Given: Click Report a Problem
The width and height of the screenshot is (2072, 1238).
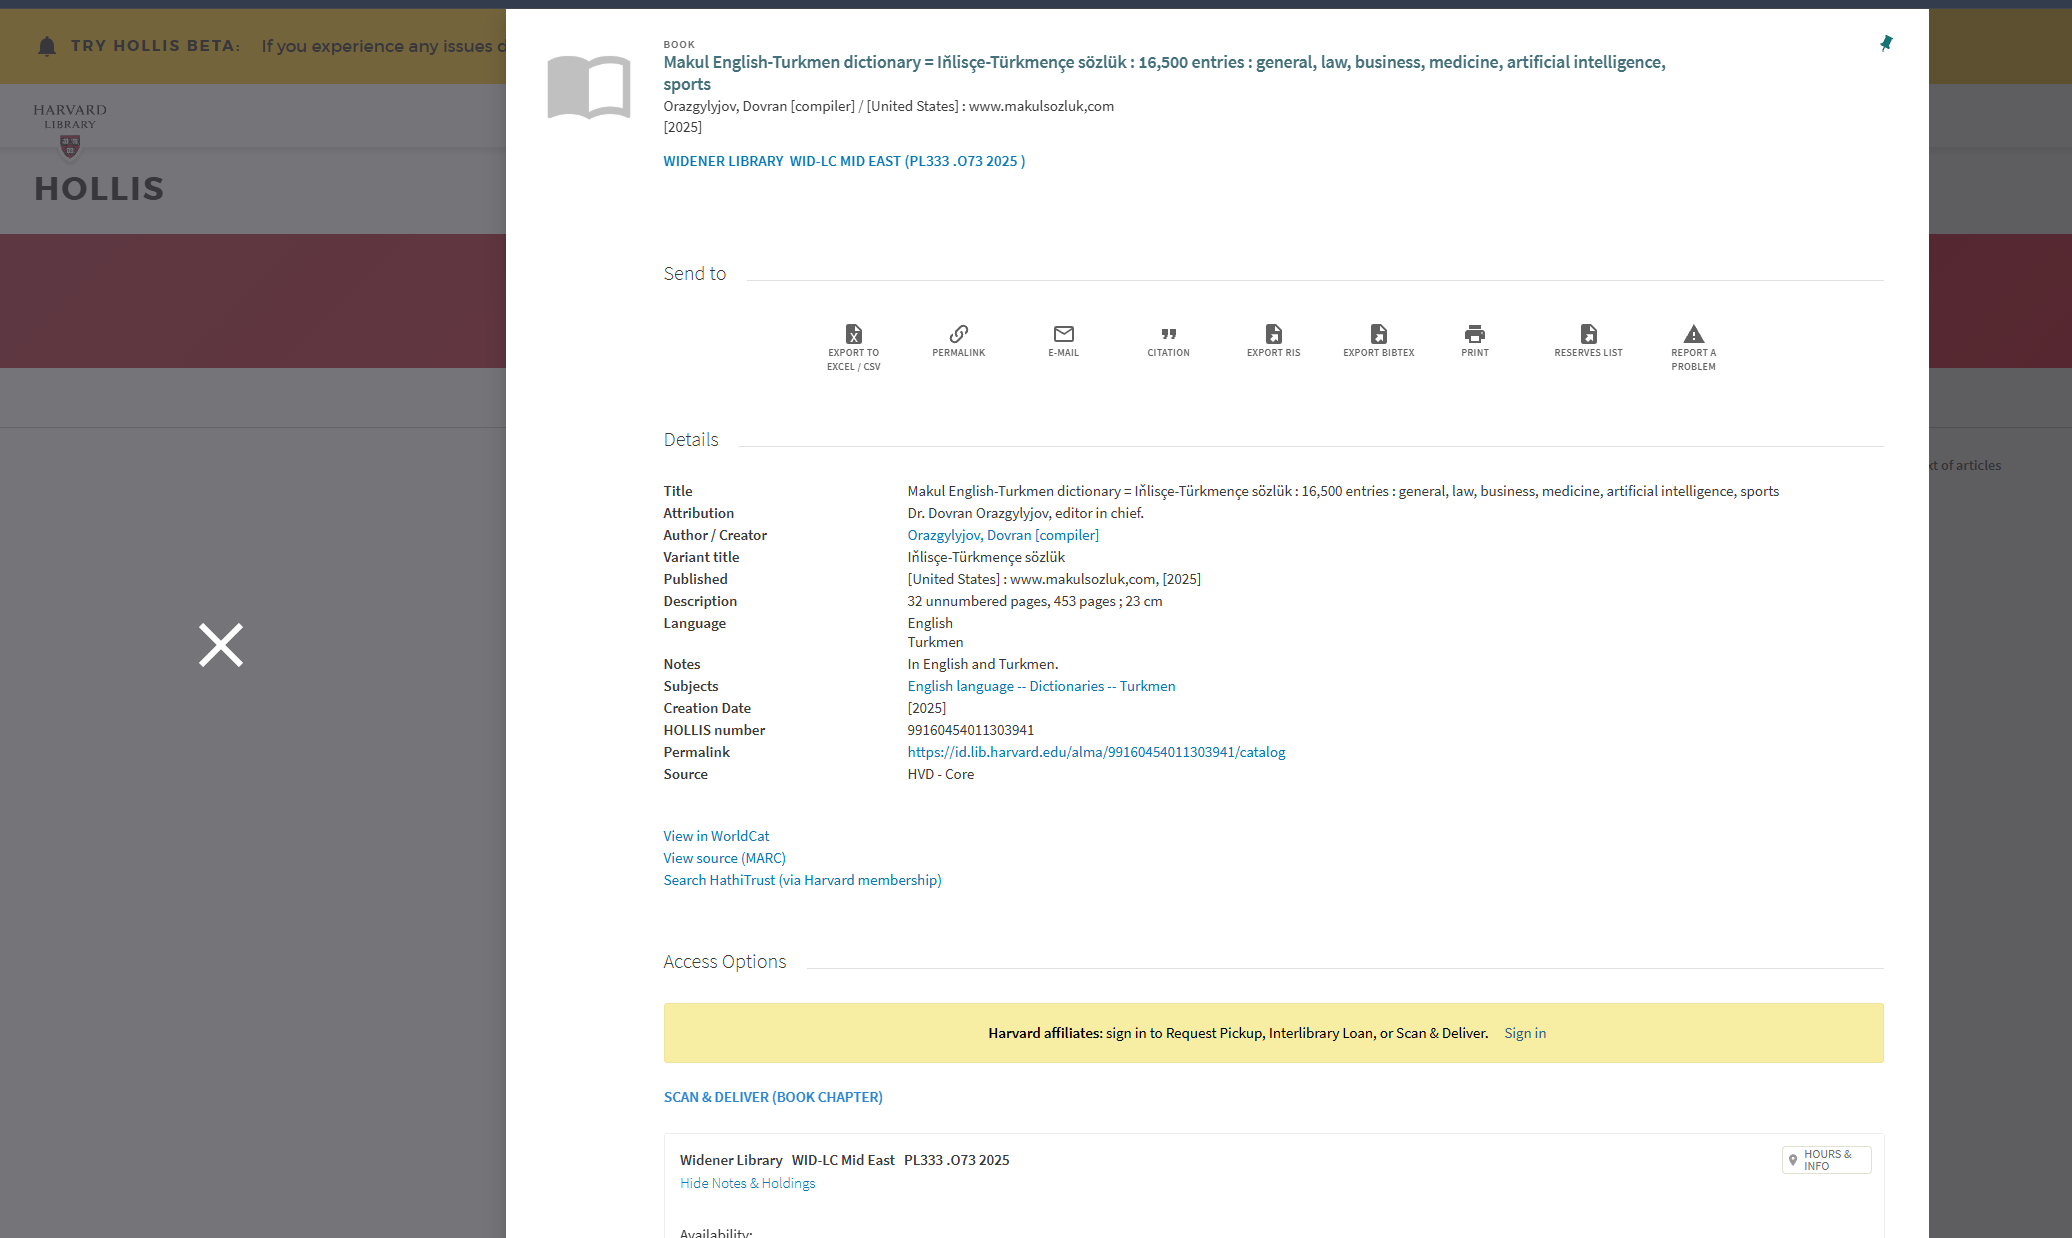Looking at the screenshot, I should click(1693, 345).
